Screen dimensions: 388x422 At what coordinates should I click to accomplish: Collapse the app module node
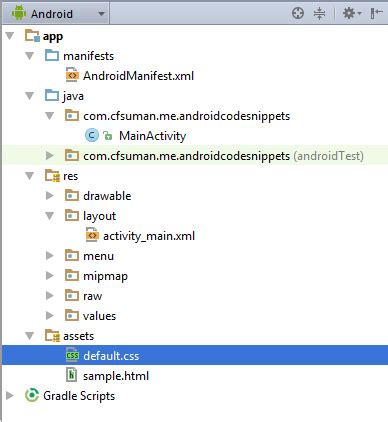(10, 36)
